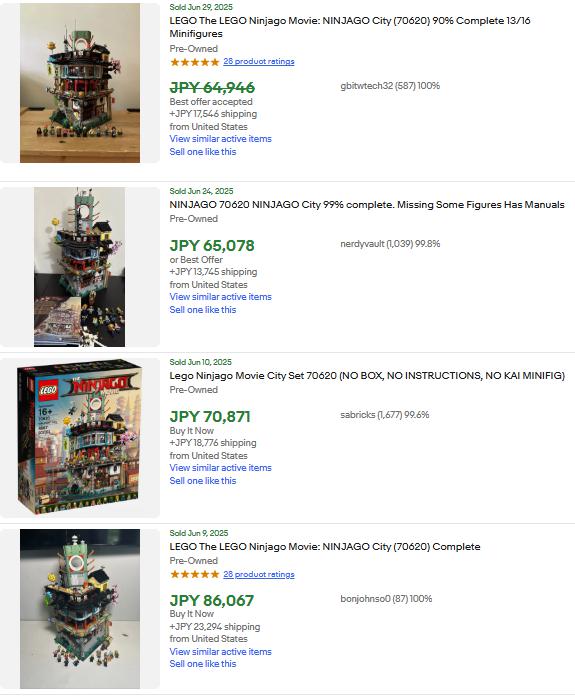Click the star rating icons on the first listing

pos(194,62)
